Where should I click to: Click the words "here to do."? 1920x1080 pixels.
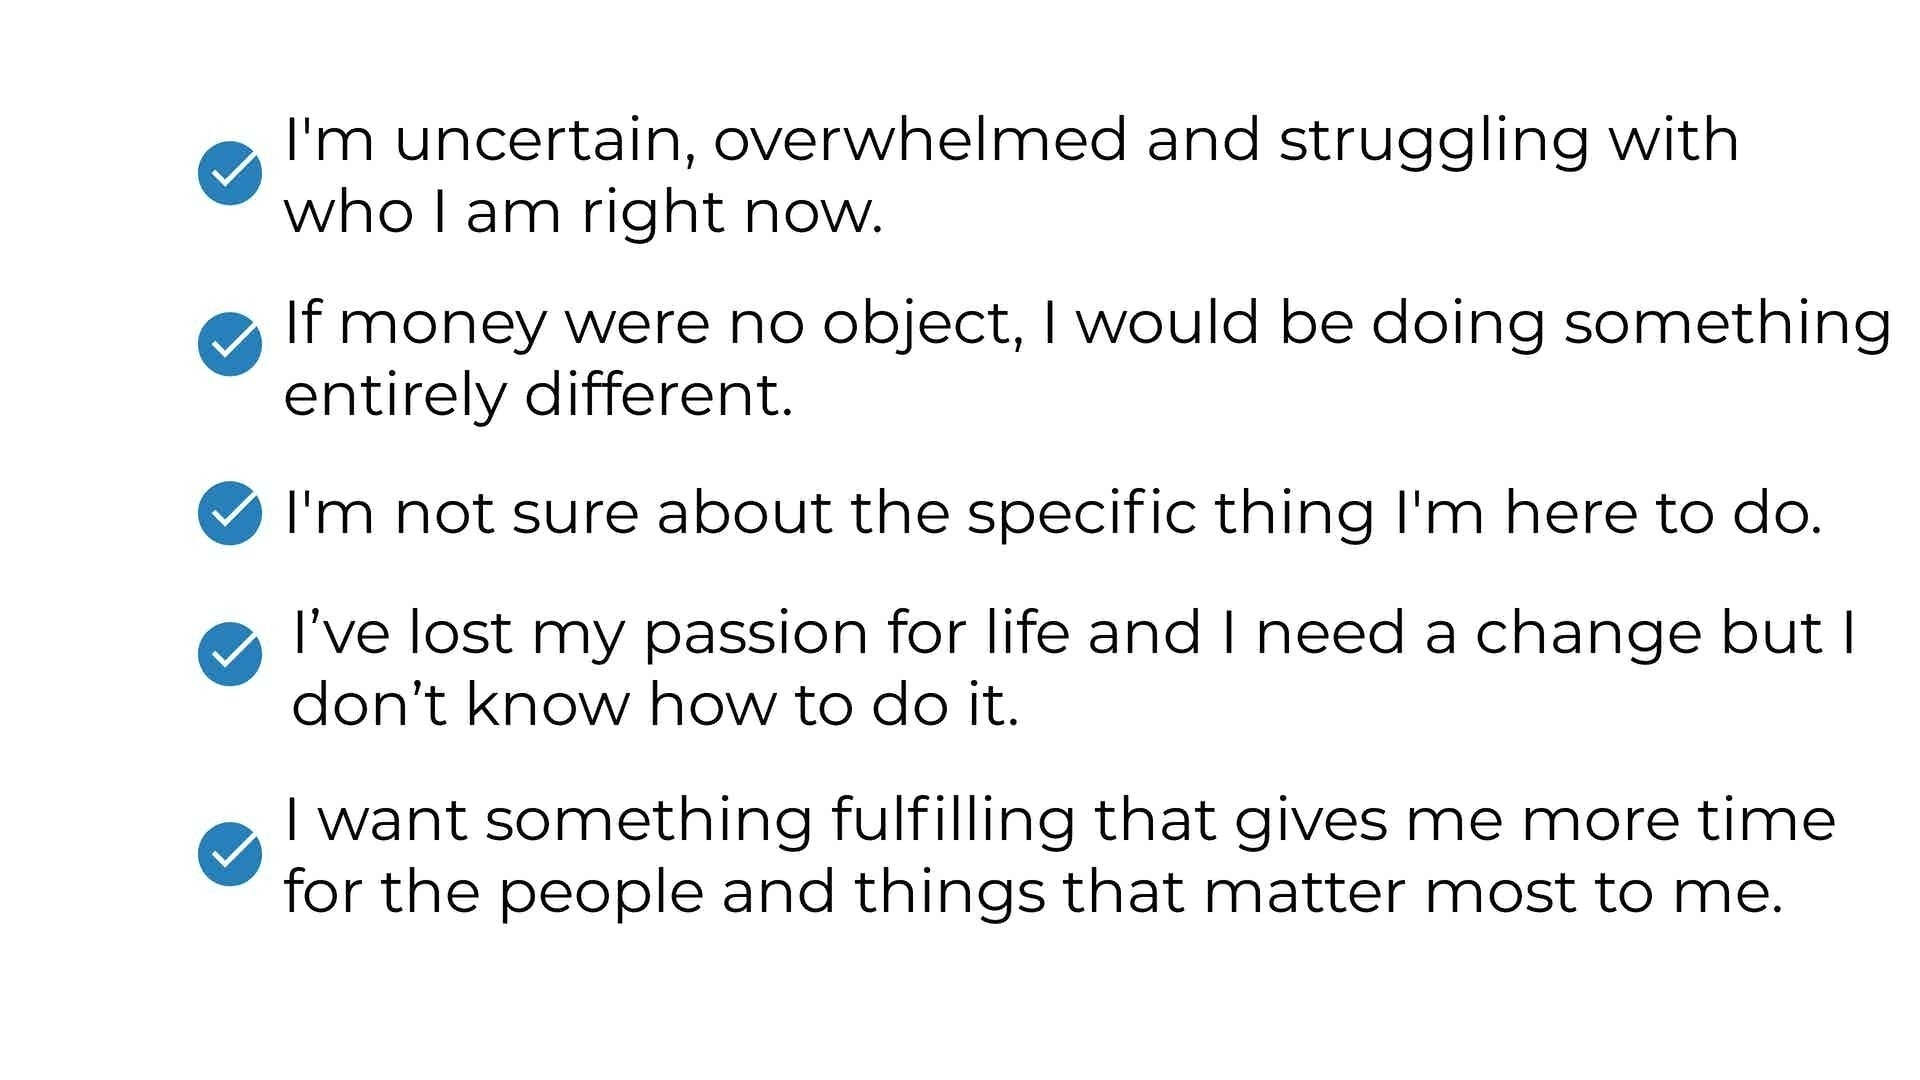1663,513
